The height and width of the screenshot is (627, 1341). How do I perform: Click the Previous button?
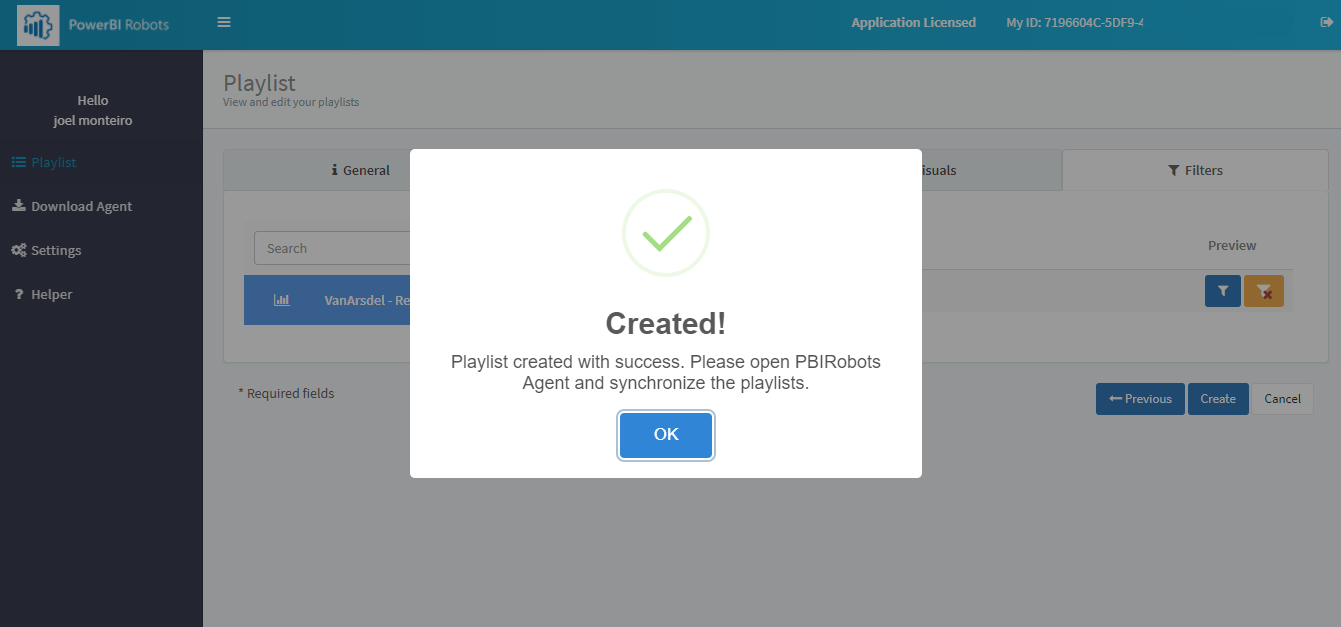(x=1140, y=399)
